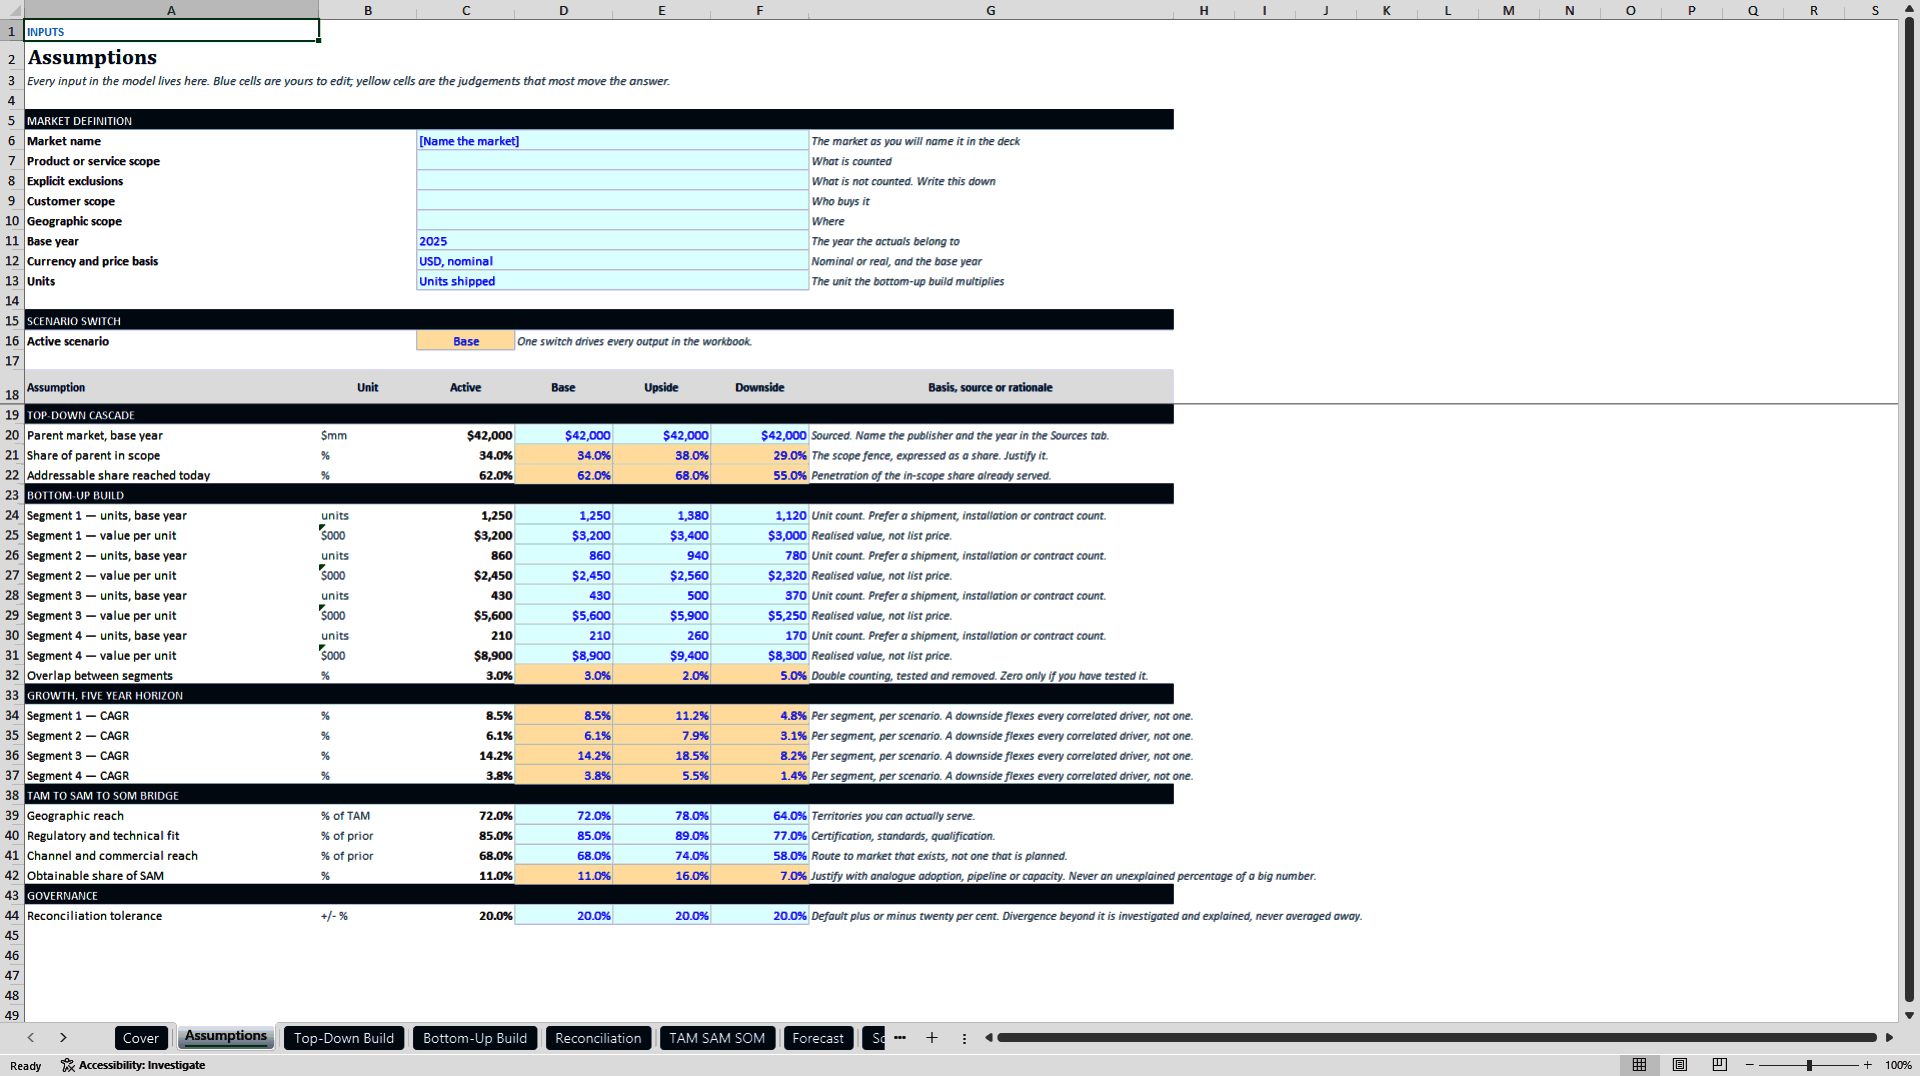Select Segment 4 base value $8,900
Viewport: 1920px width, 1076px height.
click(564, 655)
